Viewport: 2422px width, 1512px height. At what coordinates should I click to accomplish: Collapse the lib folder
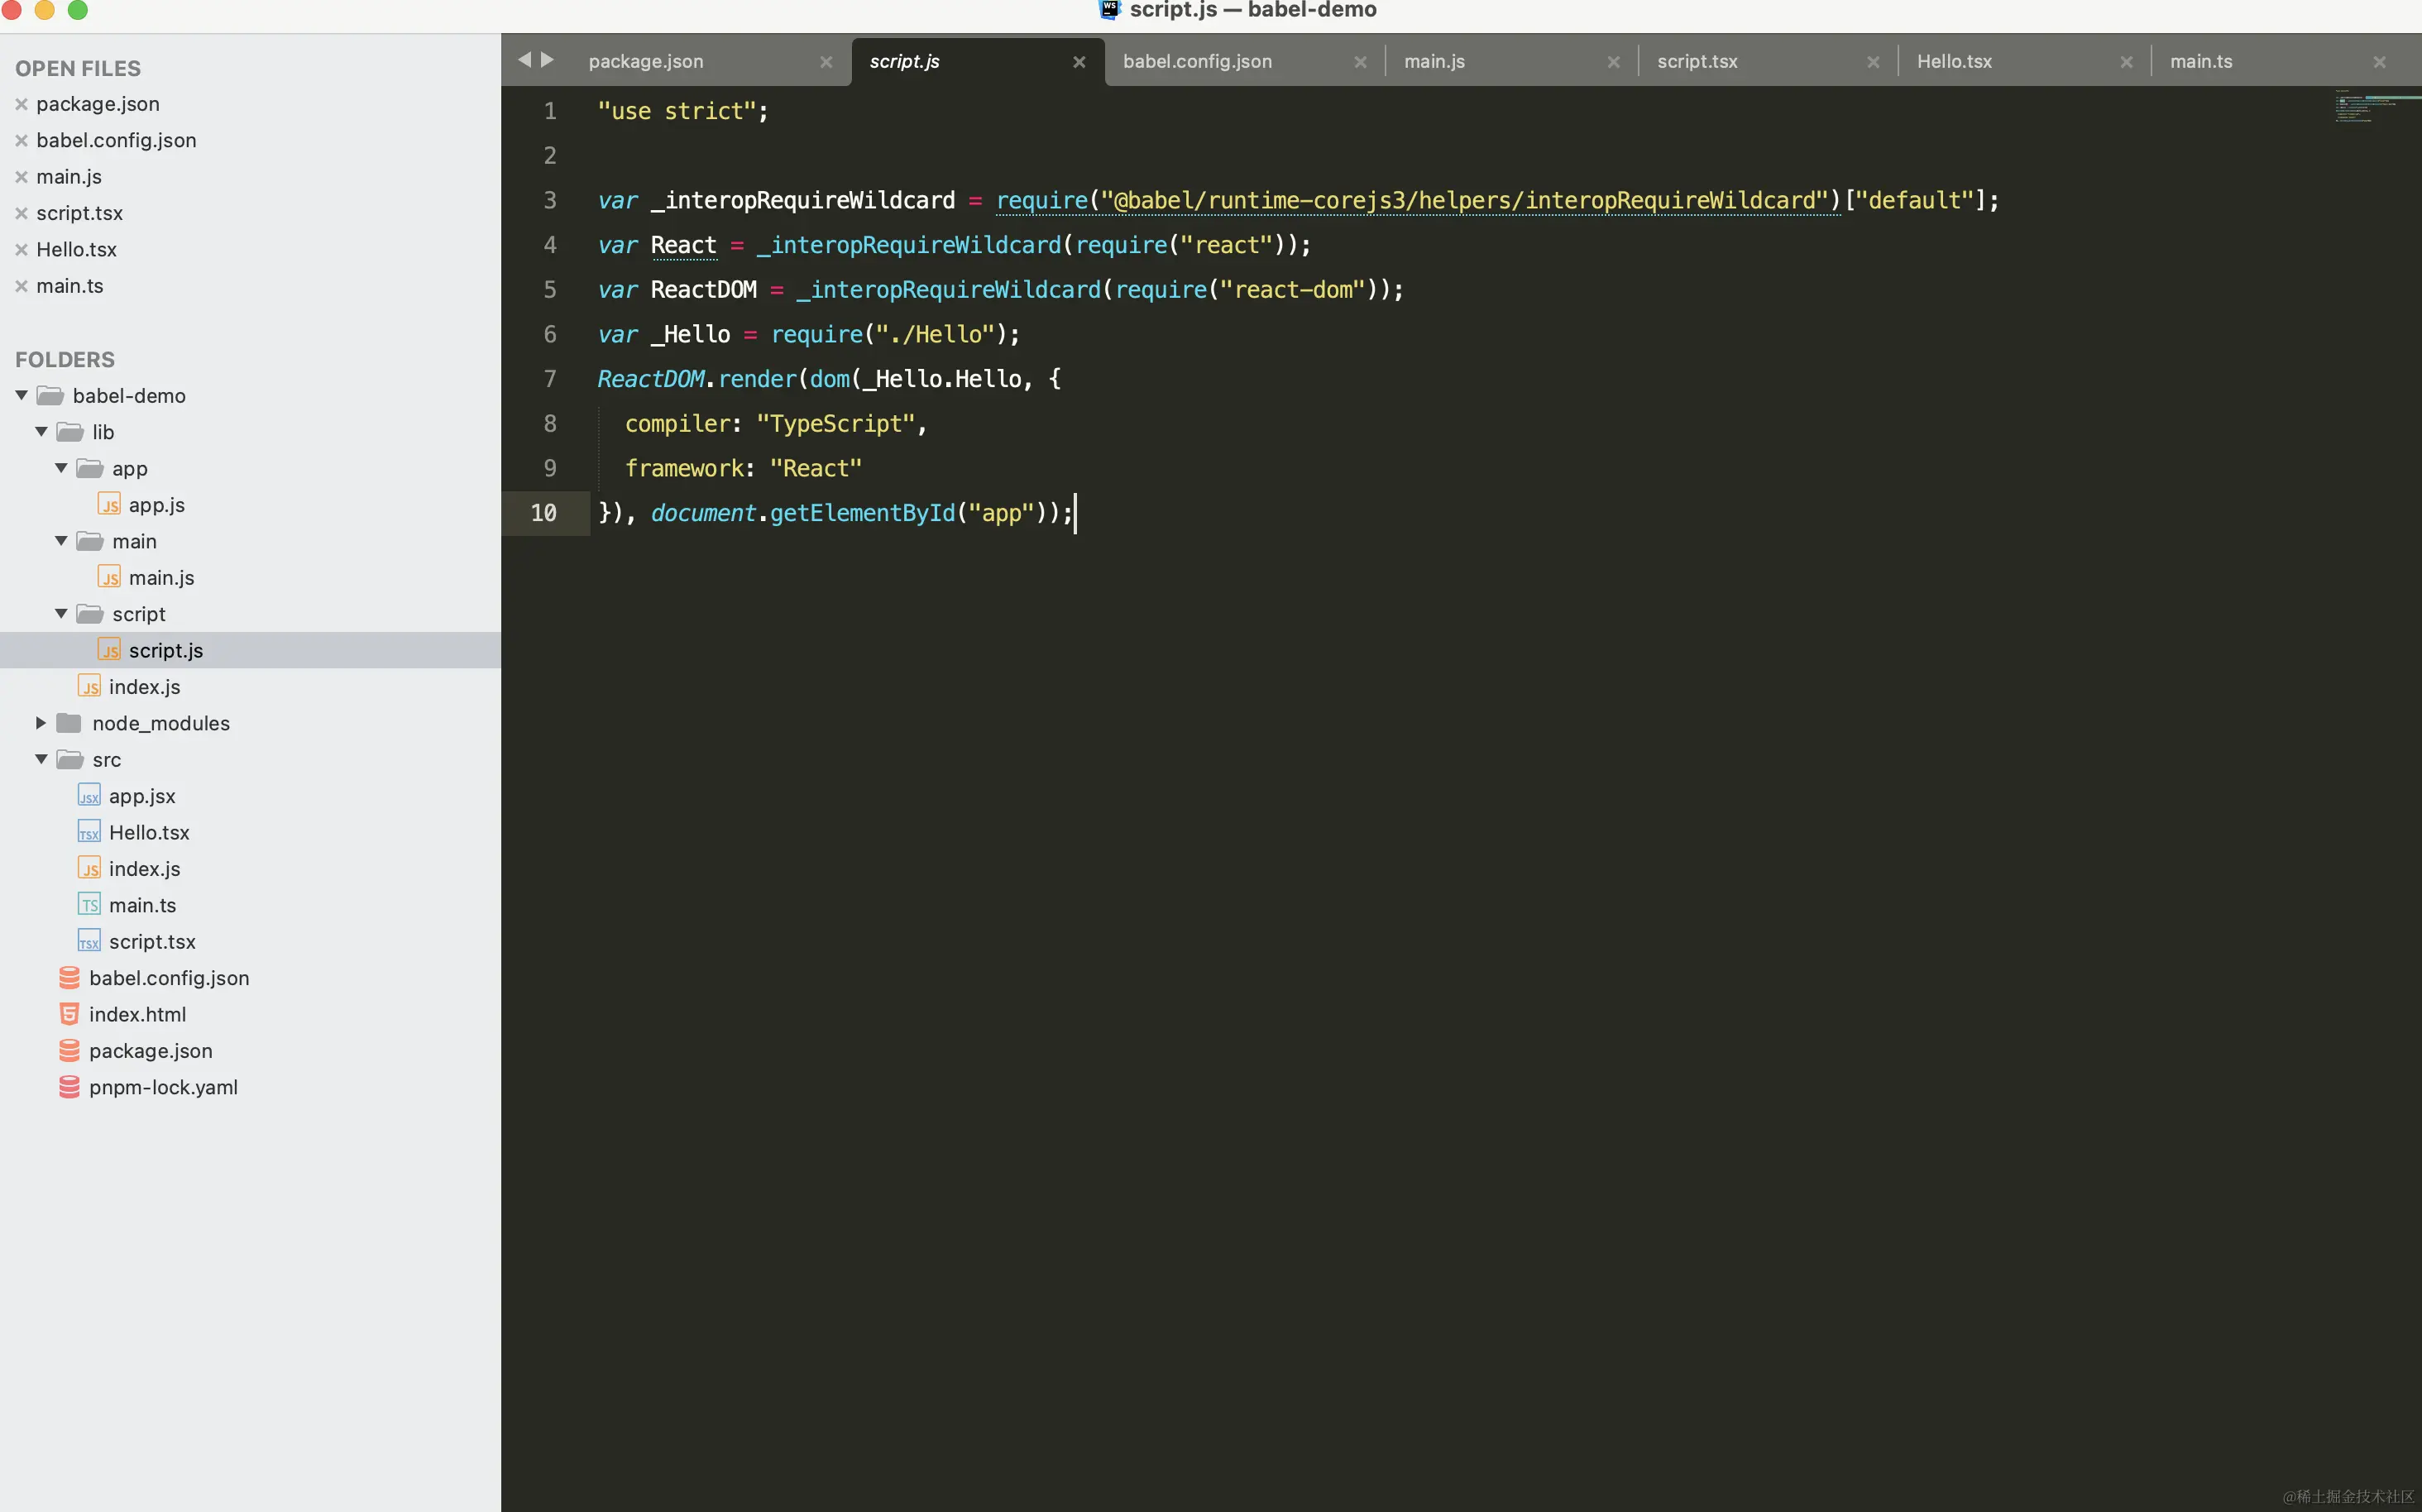[41, 432]
